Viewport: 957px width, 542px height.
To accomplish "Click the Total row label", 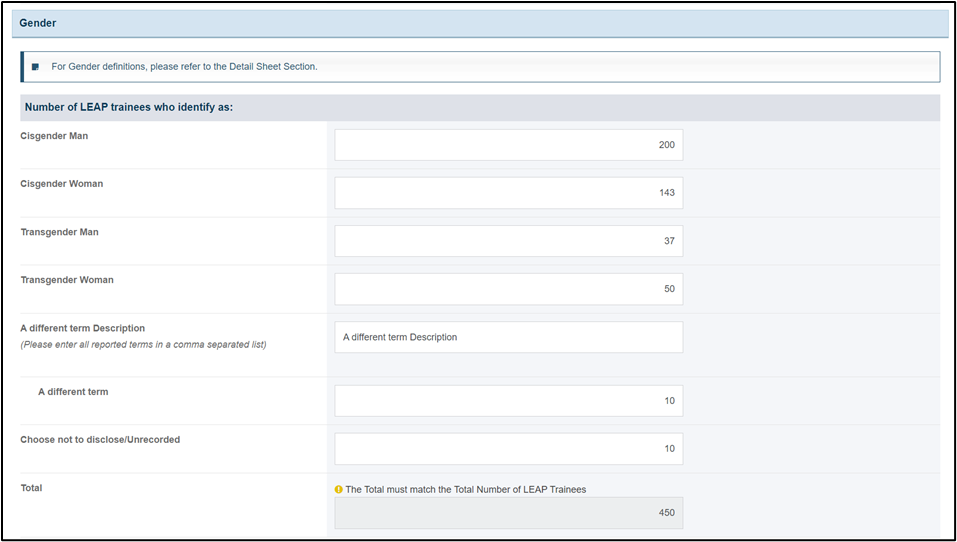I will 31,488.
